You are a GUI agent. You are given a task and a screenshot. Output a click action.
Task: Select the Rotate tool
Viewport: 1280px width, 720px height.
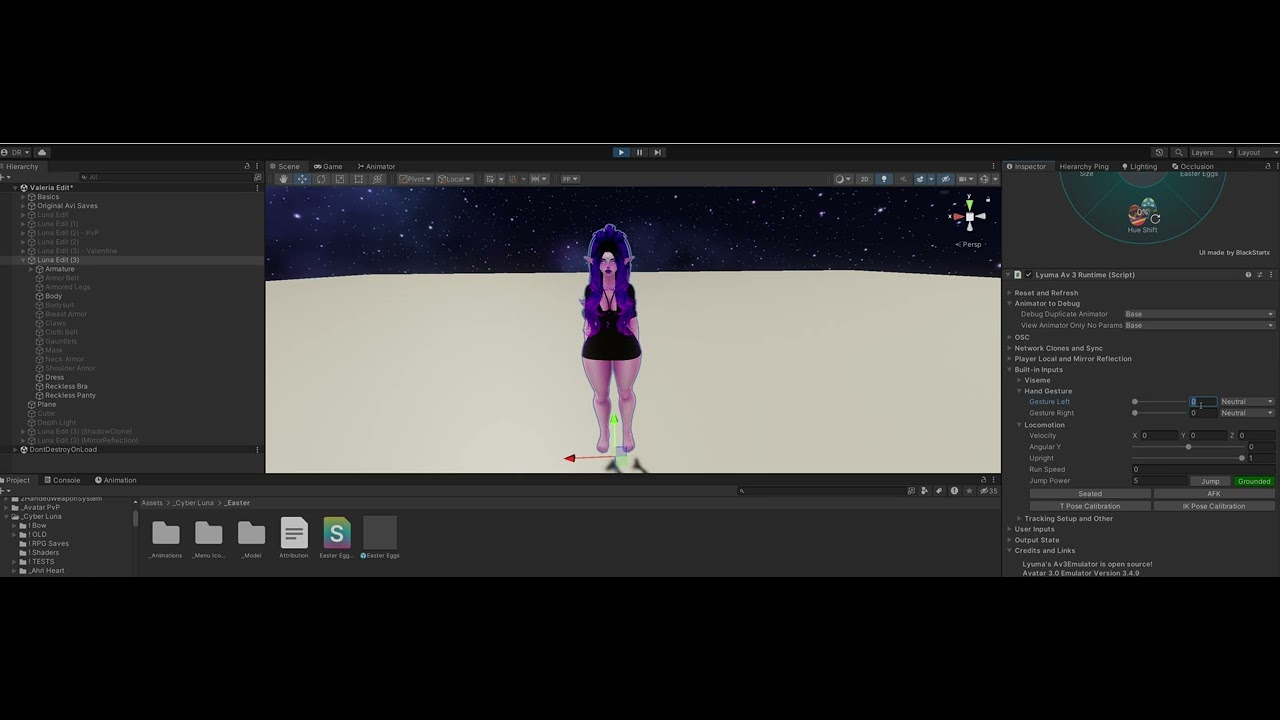(321, 179)
